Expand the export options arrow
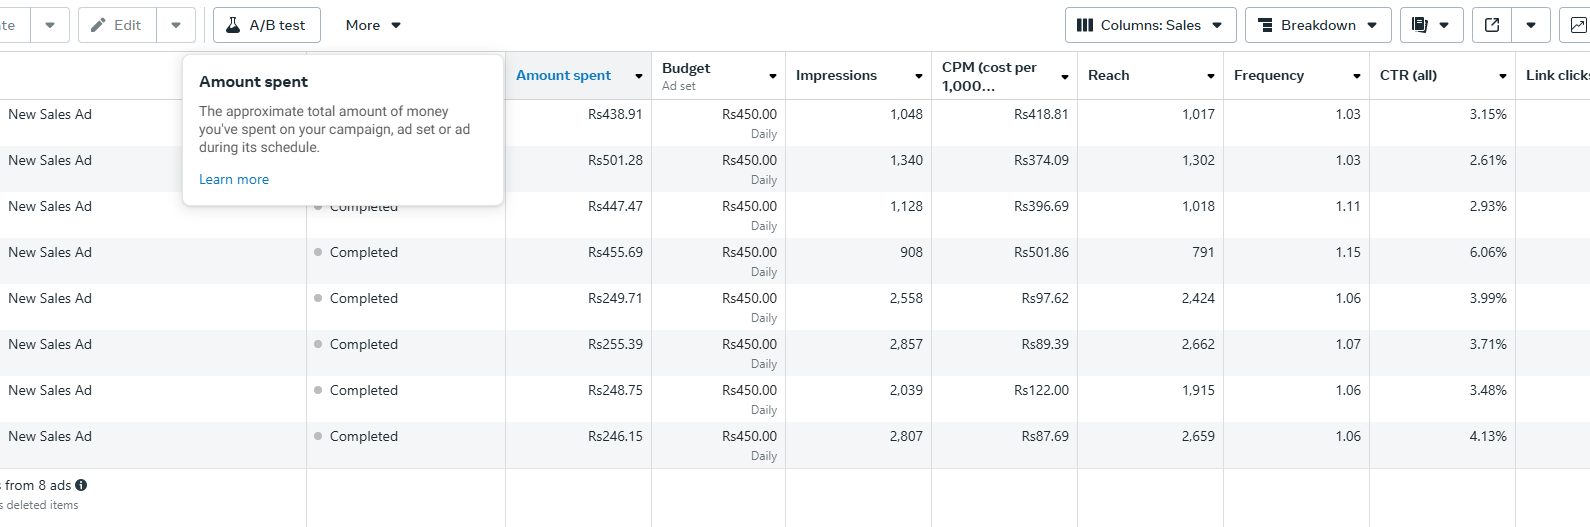The width and height of the screenshot is (1590, 527). [1530, 25]
